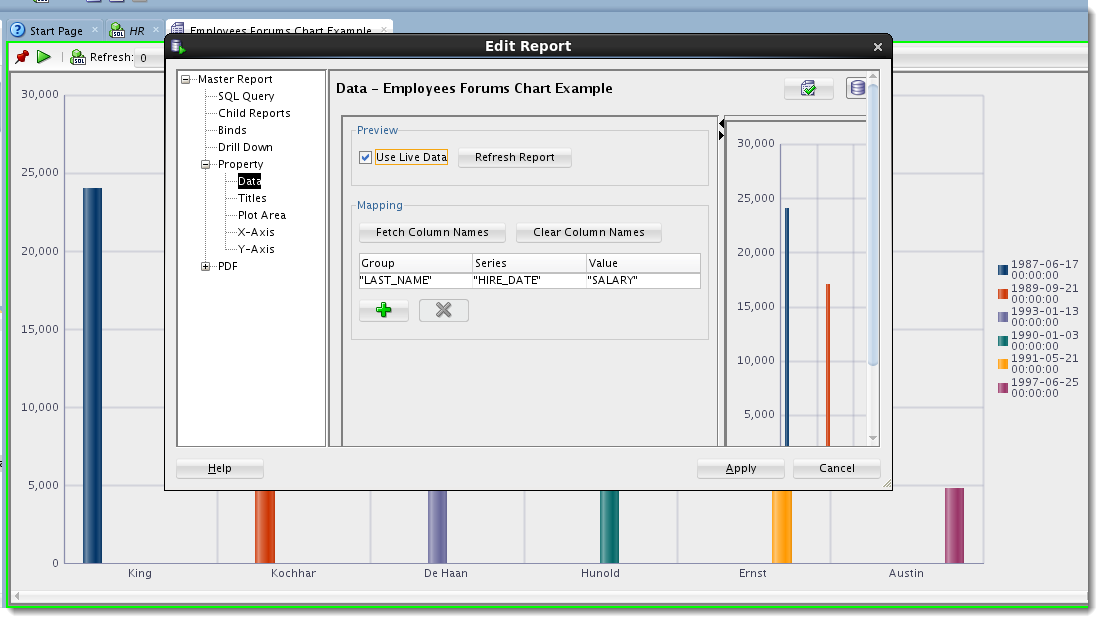This screenshot has width=1103, height=623.
Task: Select the "SALARY" Value mapping cell
Action: click(x=643, y=281)
